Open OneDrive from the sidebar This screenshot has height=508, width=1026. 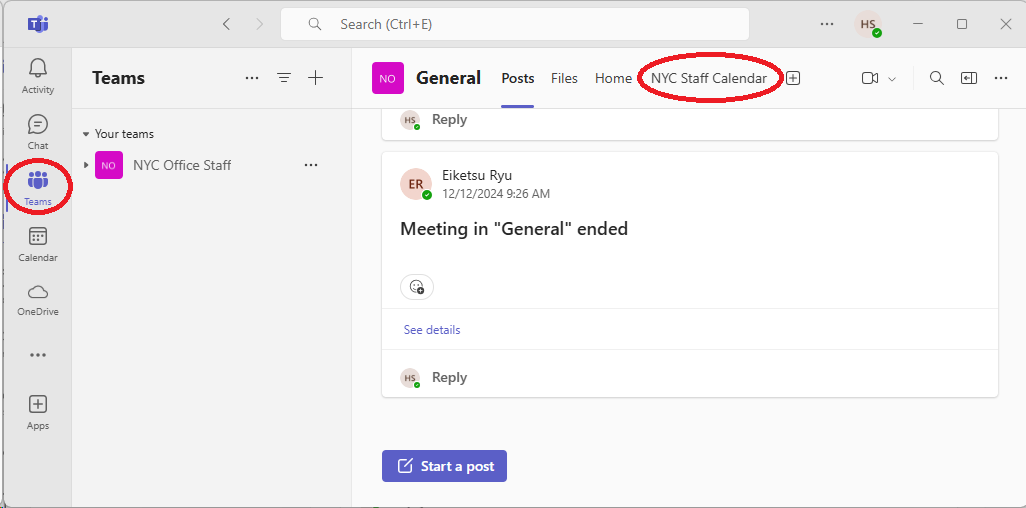pyautogui.click(x=38, y=299)
